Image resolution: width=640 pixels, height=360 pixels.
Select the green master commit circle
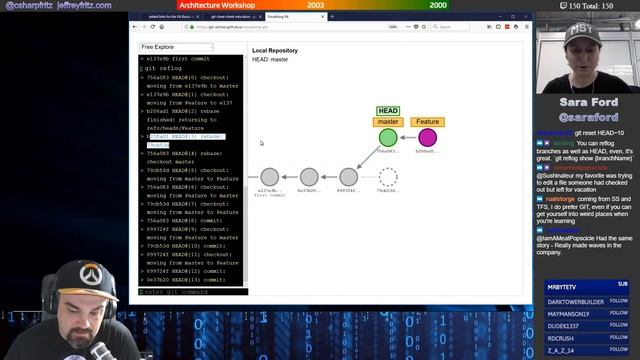(388, 138)
